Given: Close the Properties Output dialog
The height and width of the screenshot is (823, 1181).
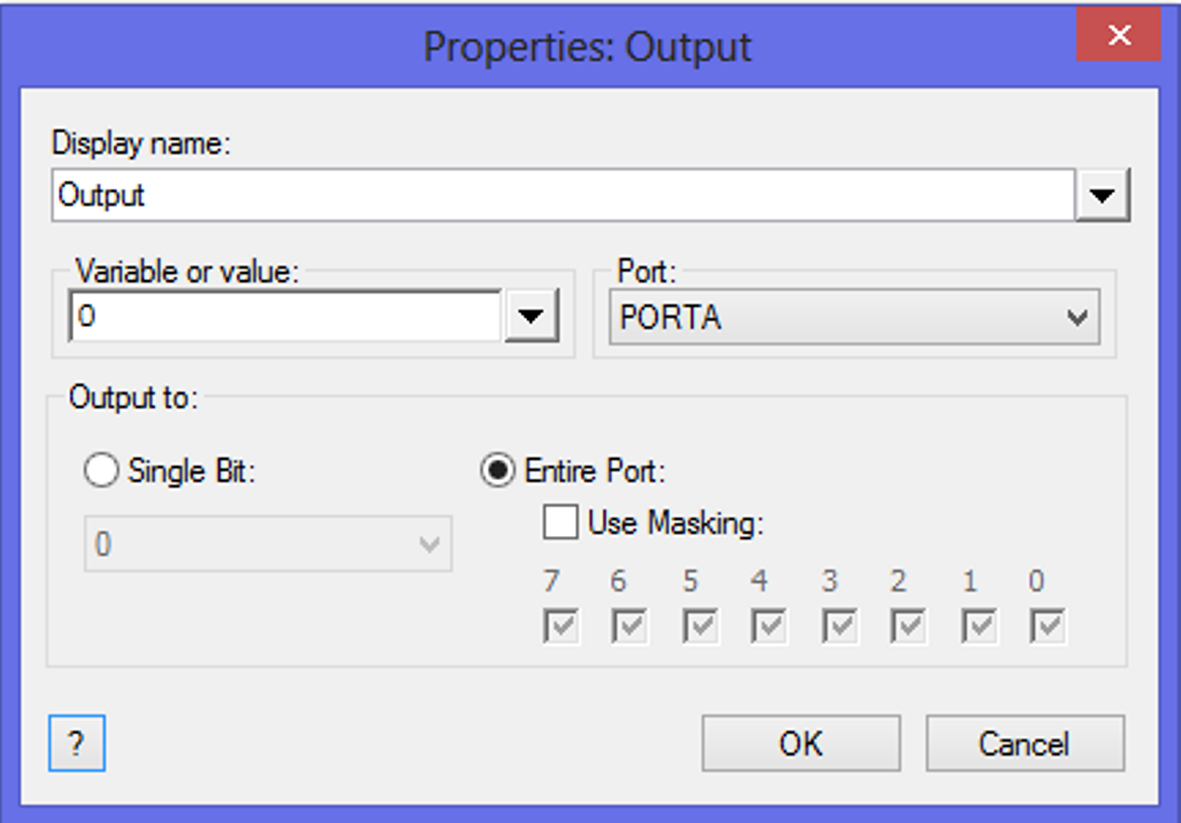Looking at the screenshot, I should [1119, 37].
